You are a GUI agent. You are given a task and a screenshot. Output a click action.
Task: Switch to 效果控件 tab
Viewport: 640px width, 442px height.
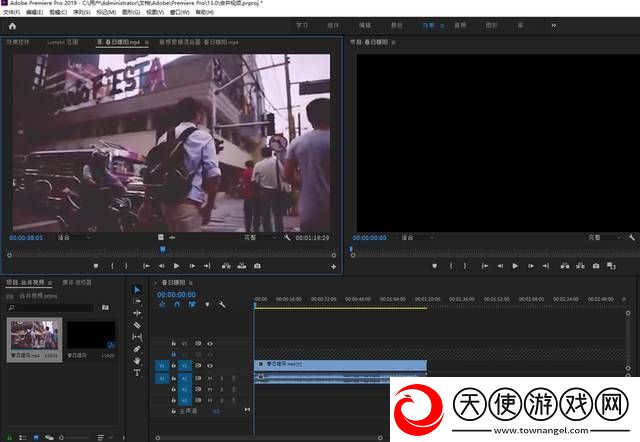click(18, 42)
